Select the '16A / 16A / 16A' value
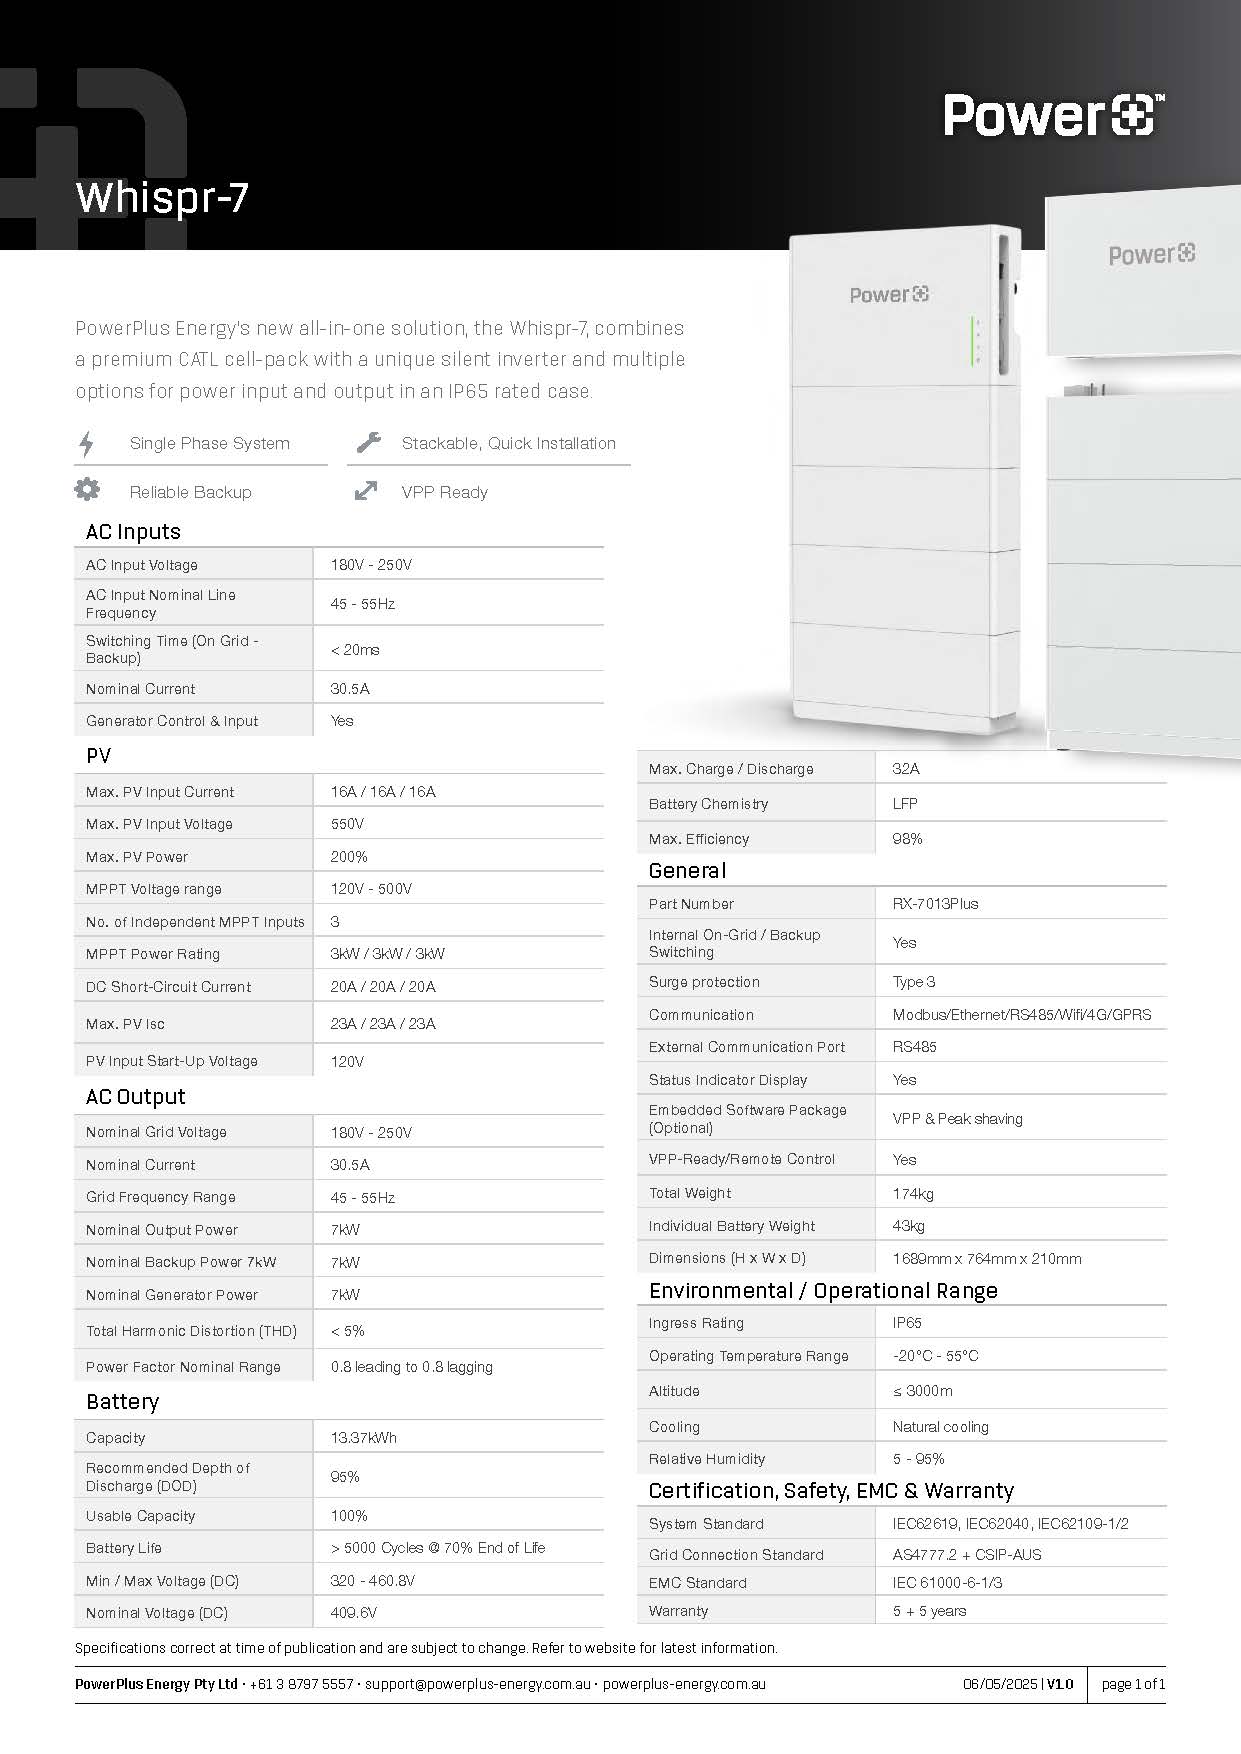1241x1754 pixels. click(383, 792)
